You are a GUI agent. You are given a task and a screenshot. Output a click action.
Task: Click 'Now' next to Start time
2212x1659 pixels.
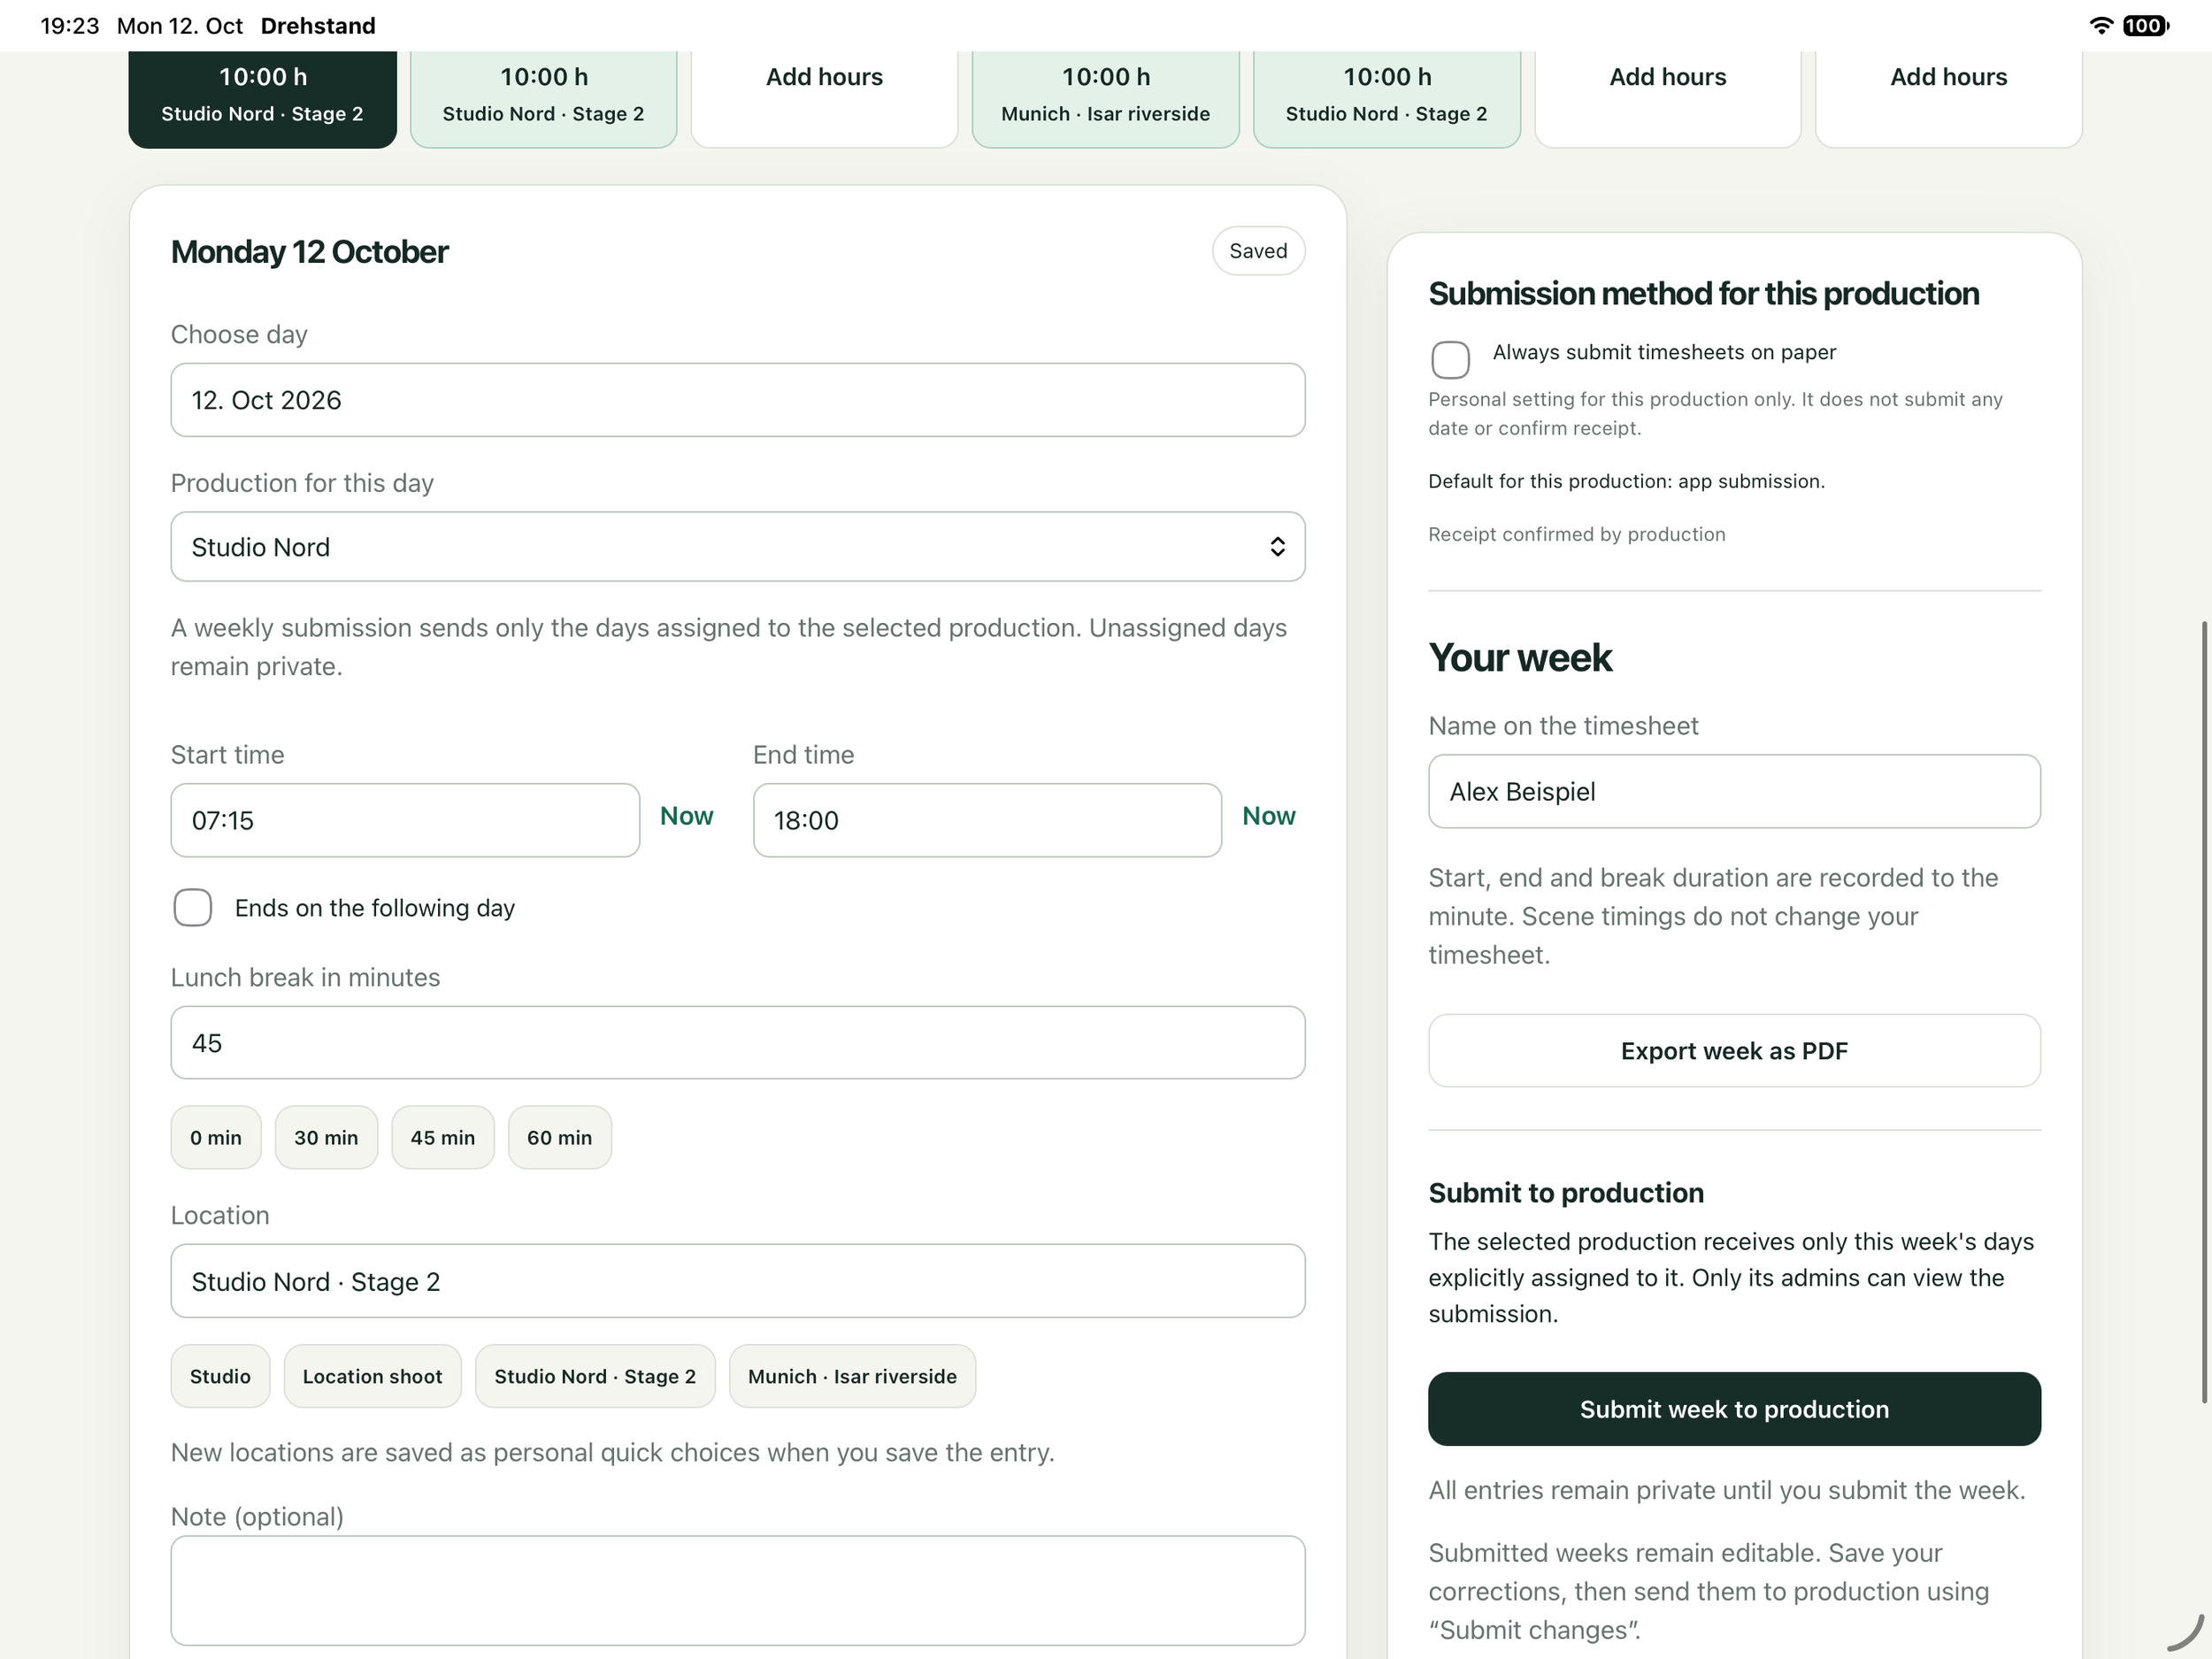686,816
